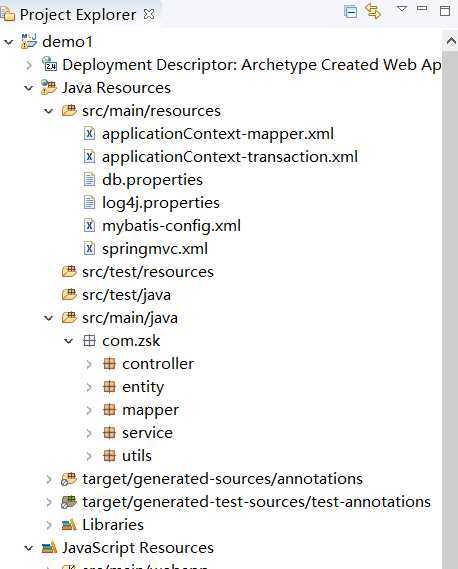
Task: Open the View Menu triangle dropdown
Action: pyautogui.click(x=402, y=9)
